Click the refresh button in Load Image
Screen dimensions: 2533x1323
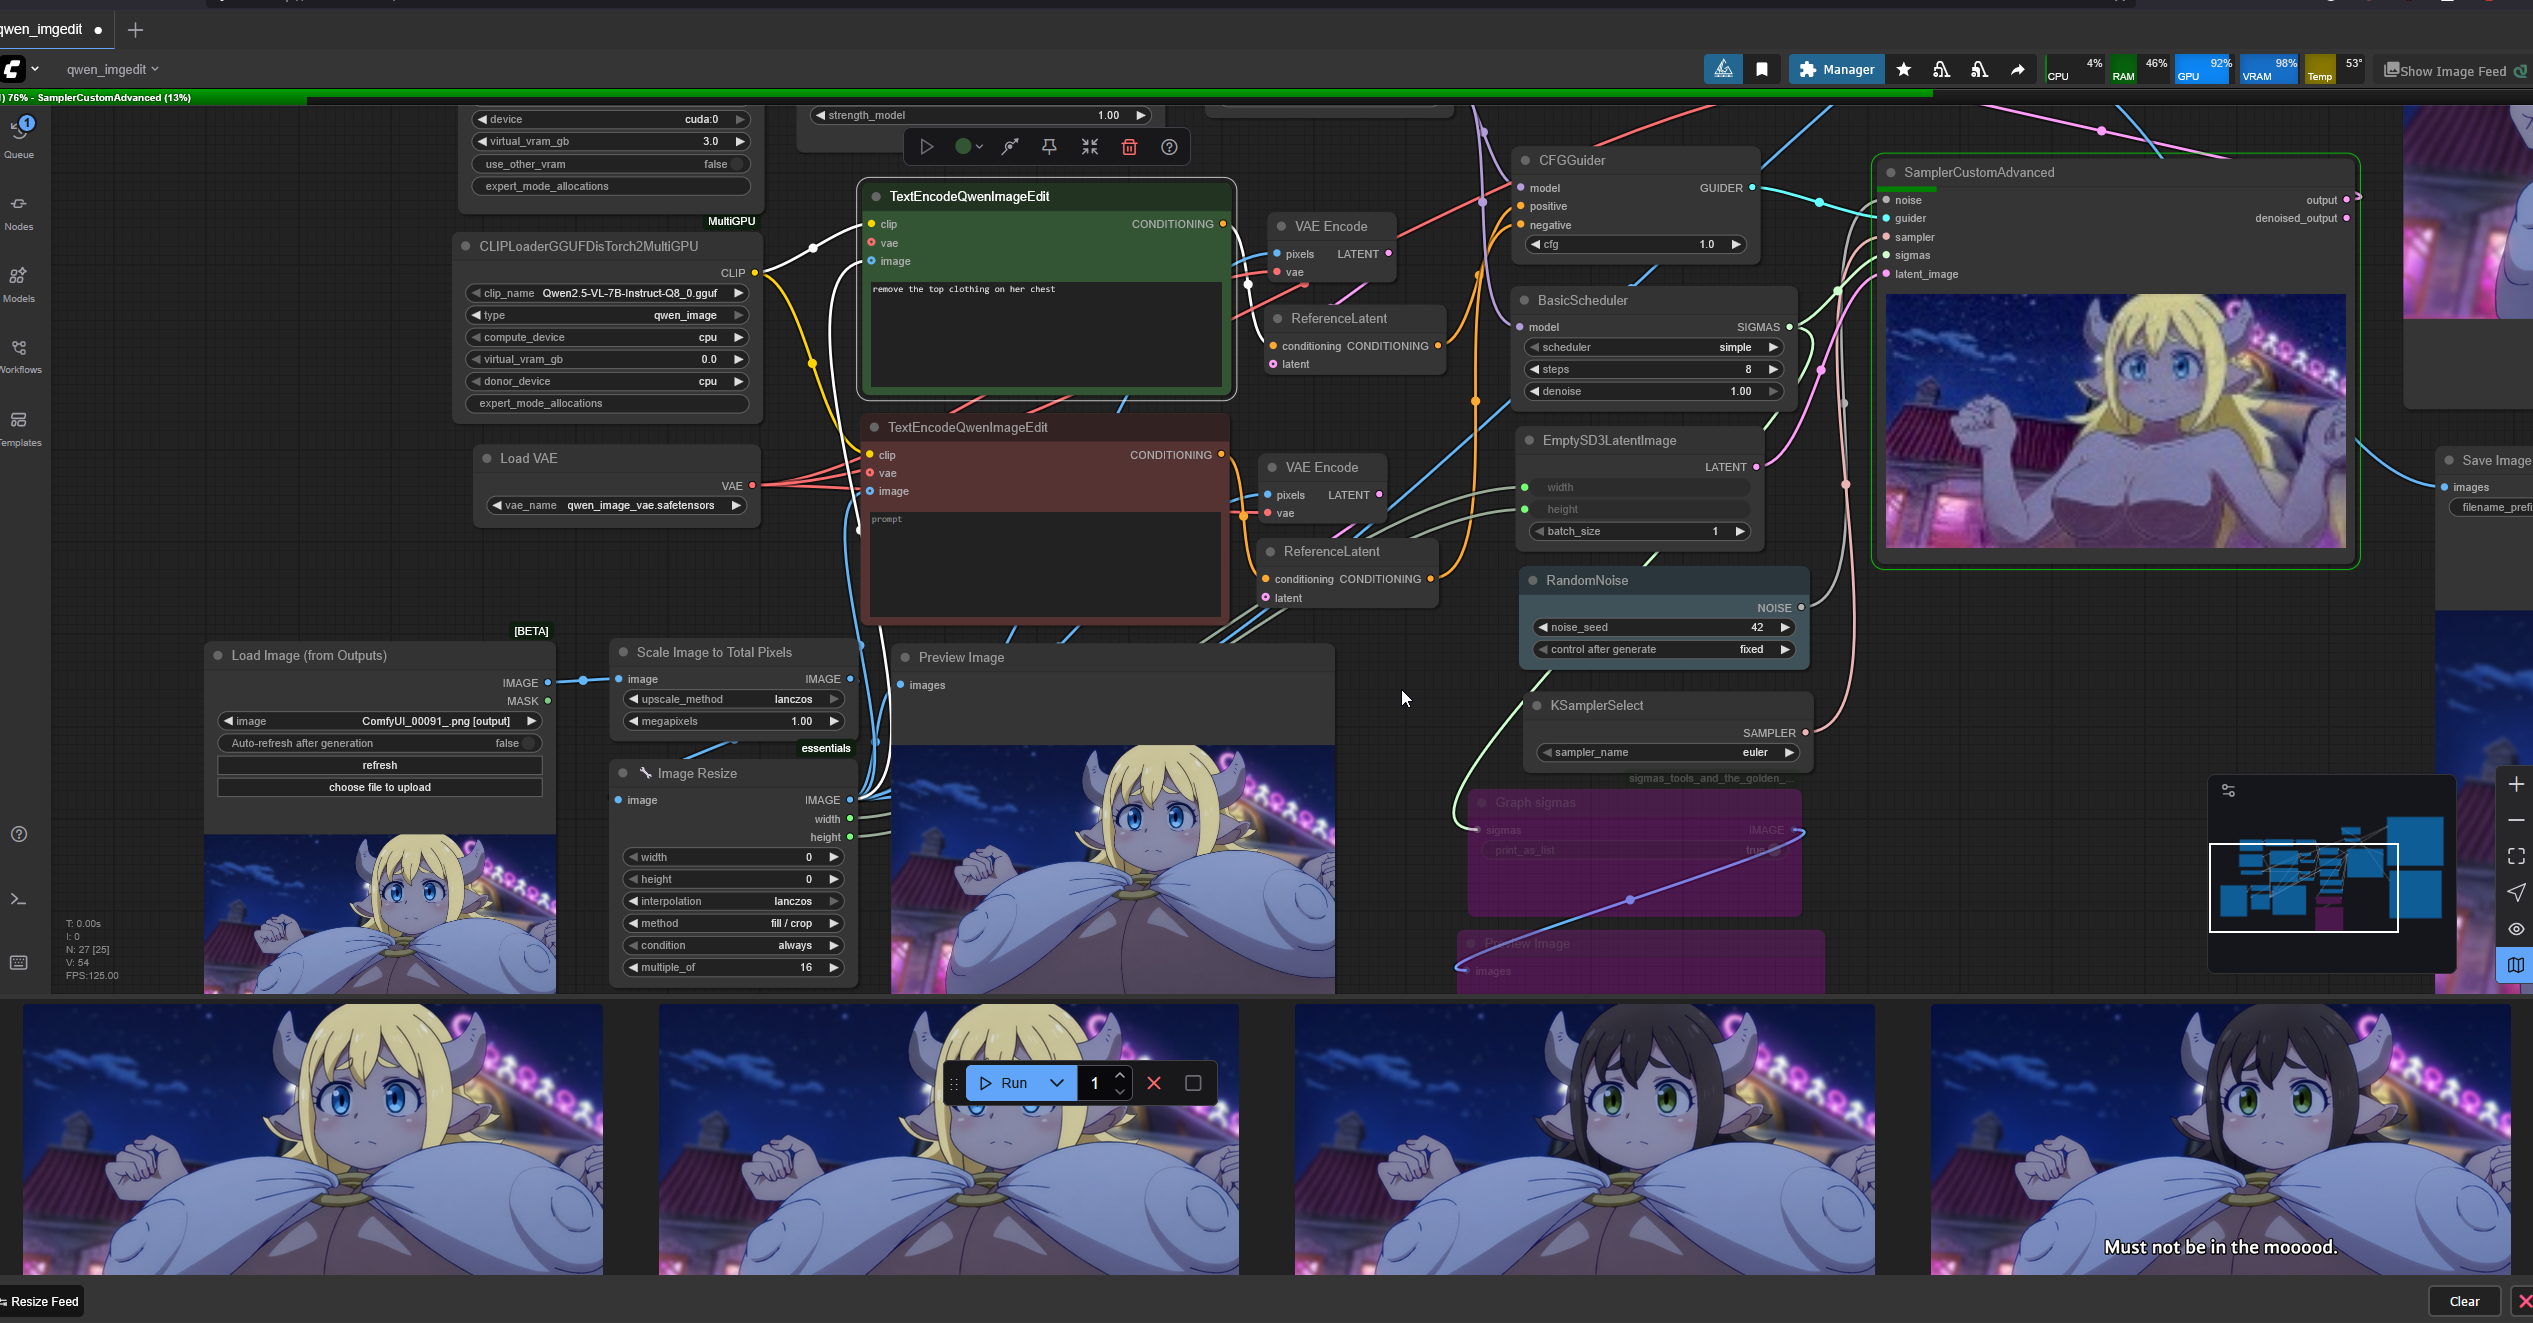(x=379, y=765)
